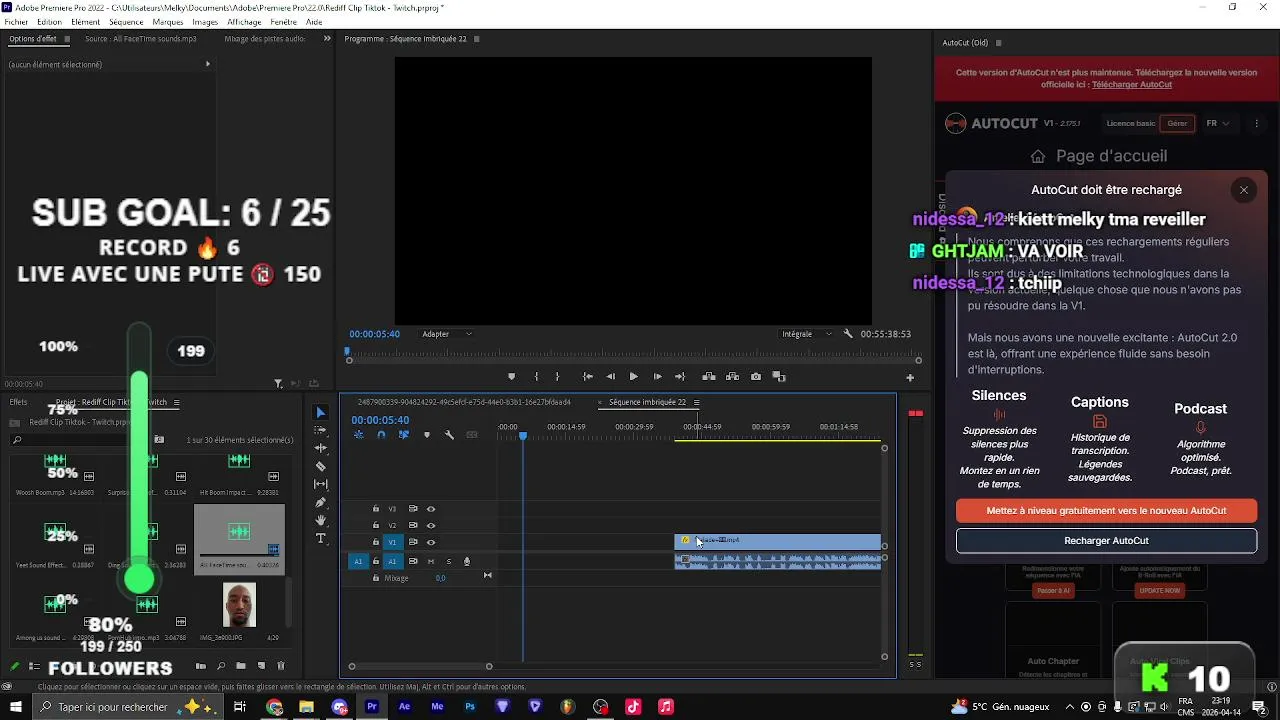1280x720 pixels.
Task: Click timeline display settings wrench
Action: [449, 435]
